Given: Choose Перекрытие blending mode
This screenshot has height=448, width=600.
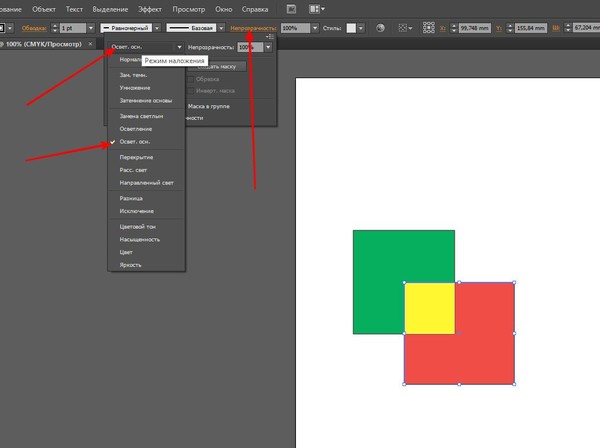Looking at the screenshot, I should [136, 157].
